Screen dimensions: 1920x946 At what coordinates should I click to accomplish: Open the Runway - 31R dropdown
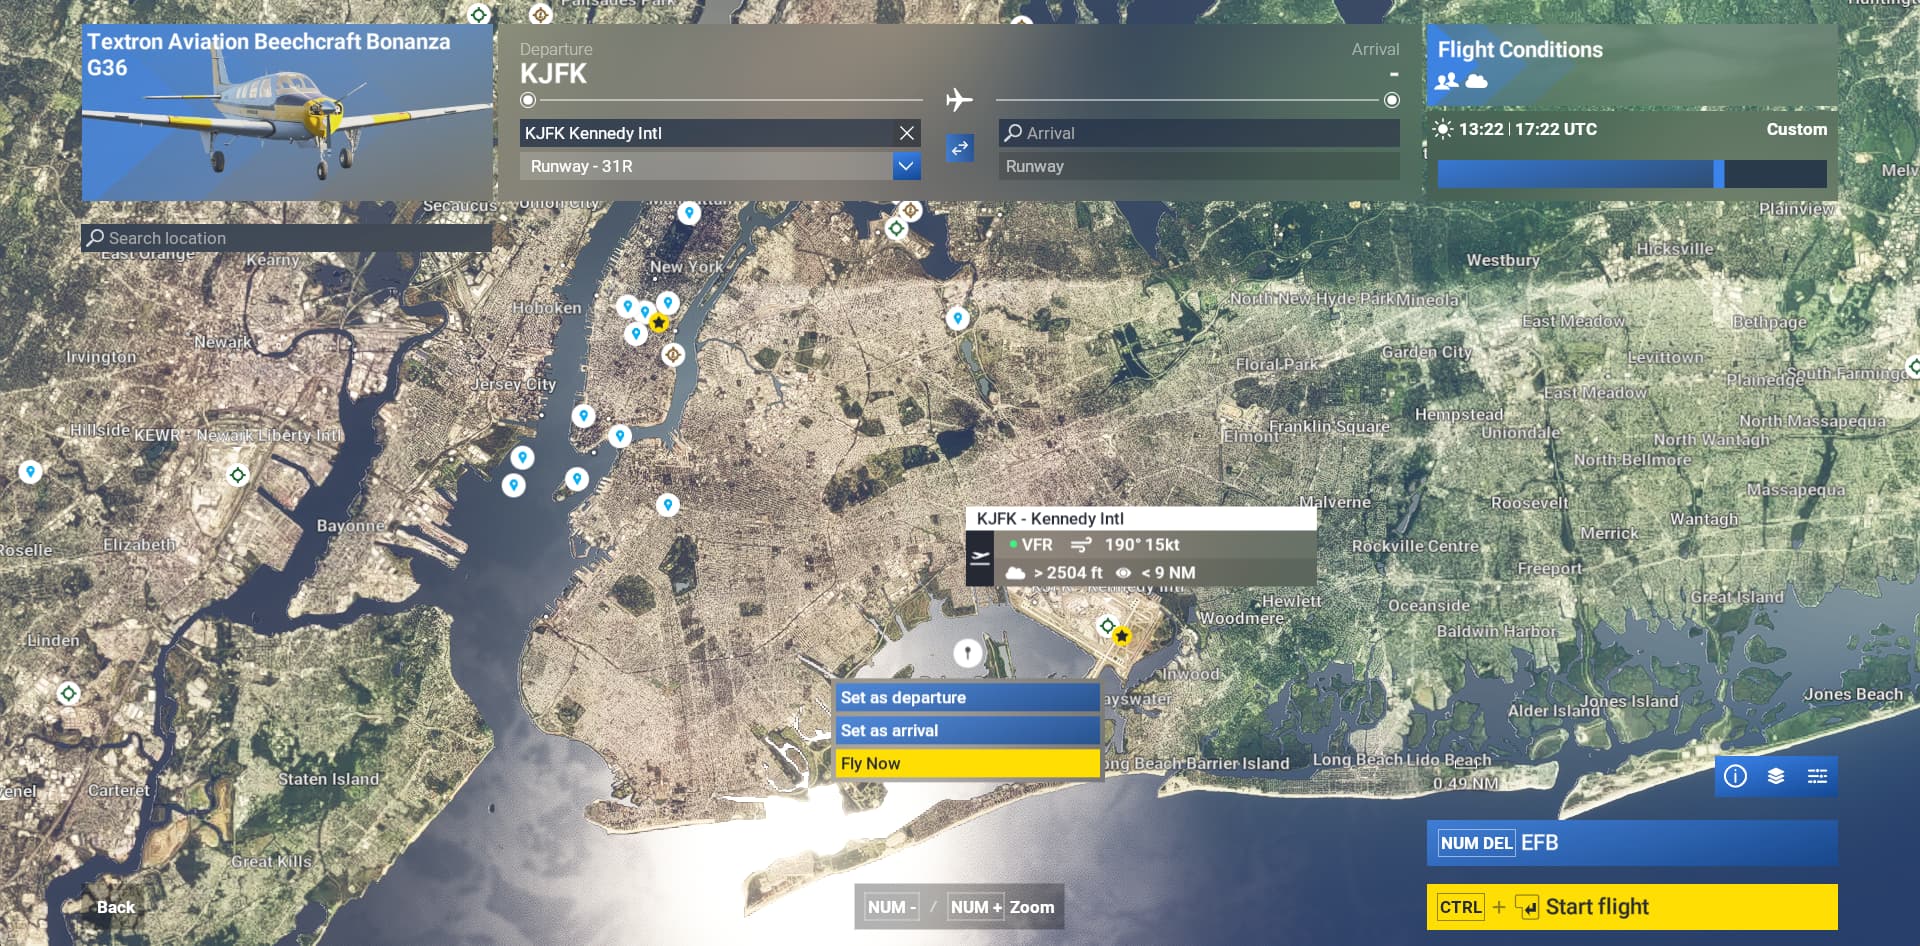pyautogui.click(x=906, y=166)
